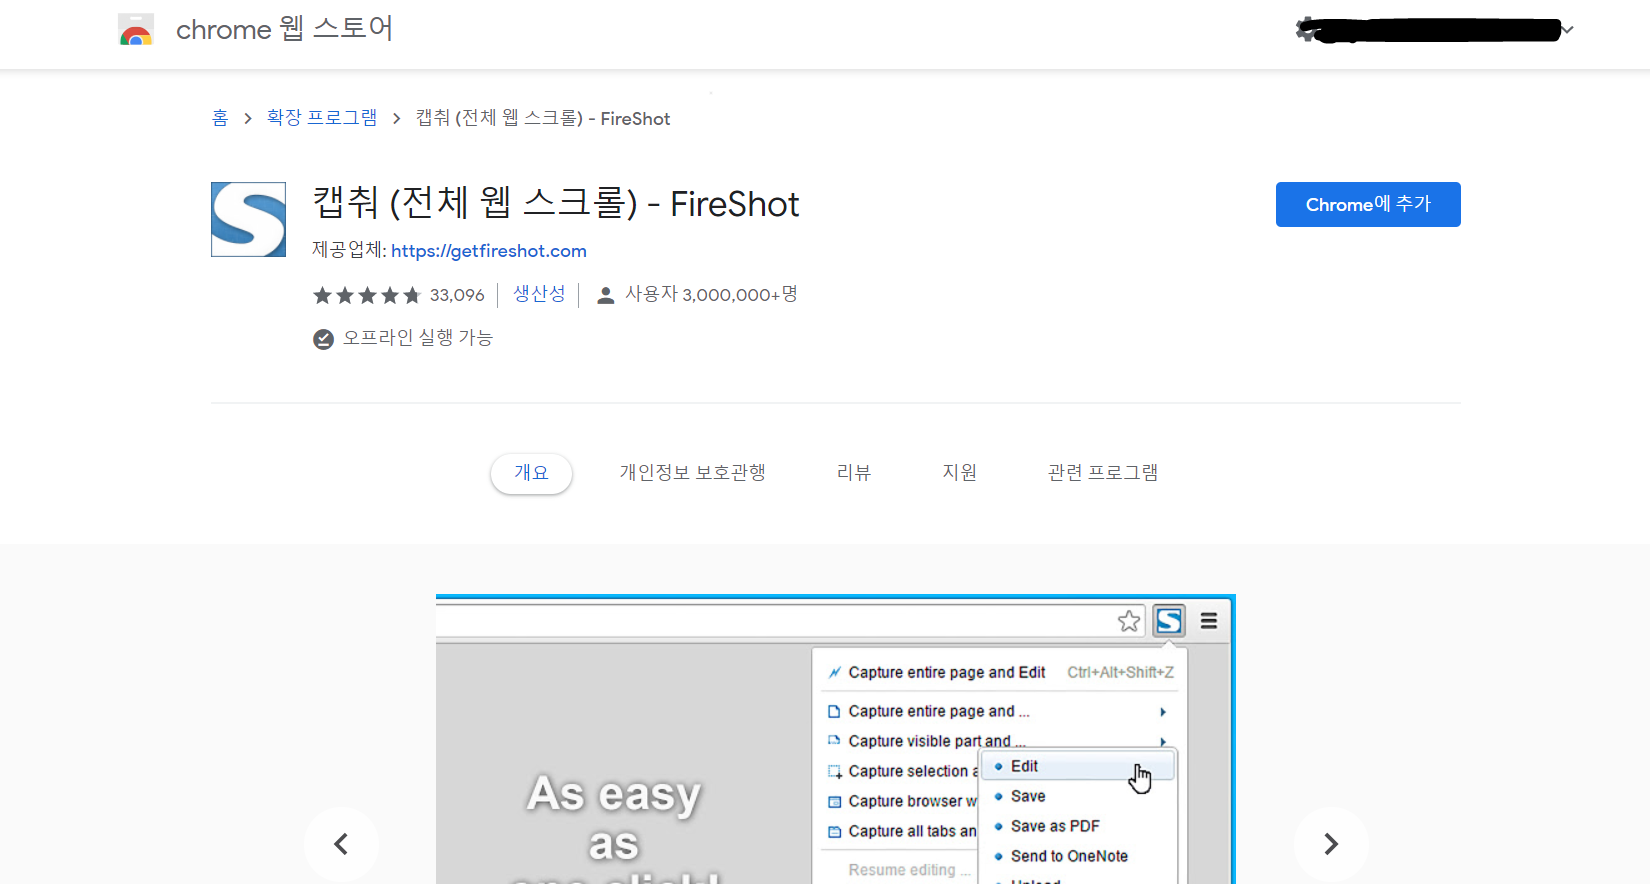Click Capture browser window menu entry
The image size is (1650, 884).
(x=902, y=801)
